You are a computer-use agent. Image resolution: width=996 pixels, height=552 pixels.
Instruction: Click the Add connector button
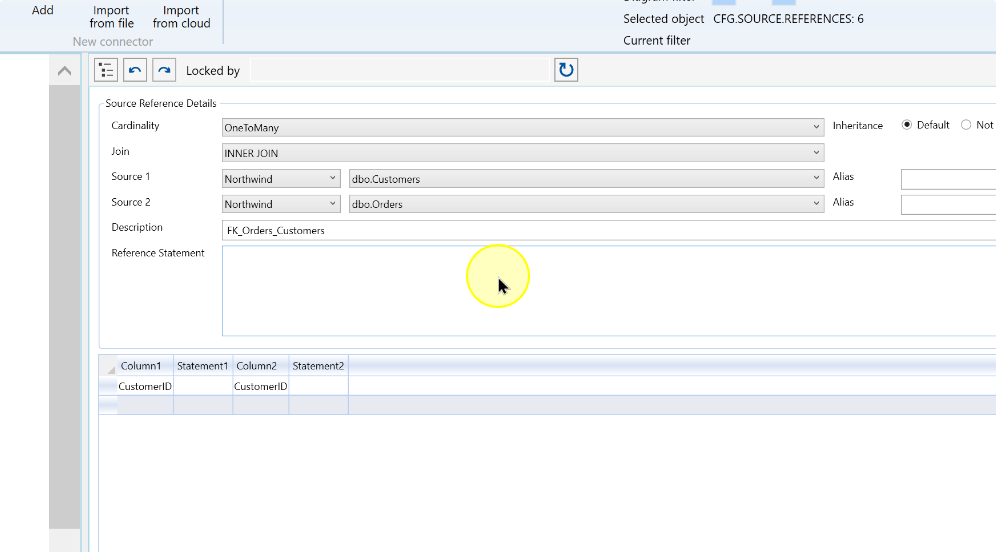[43, 10]
